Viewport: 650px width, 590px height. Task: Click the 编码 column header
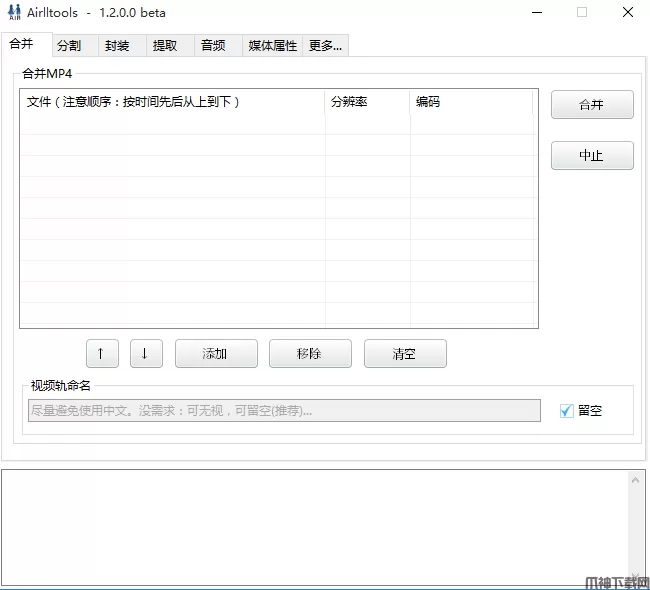tap(470, 102)
